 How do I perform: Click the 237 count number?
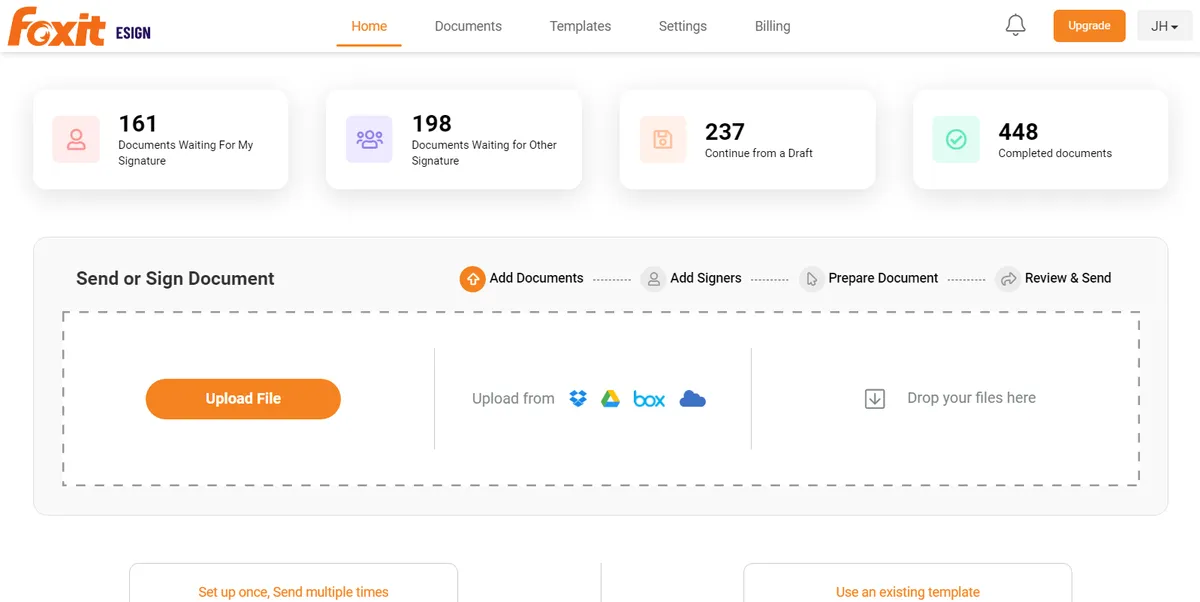725,132
